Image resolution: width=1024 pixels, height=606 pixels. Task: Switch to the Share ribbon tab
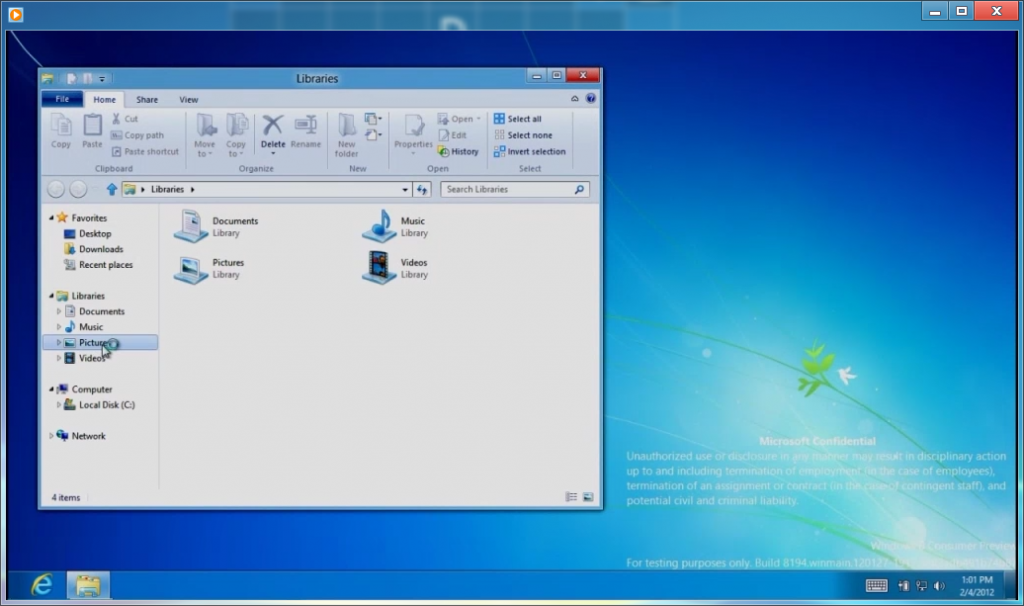pos(147,99)
